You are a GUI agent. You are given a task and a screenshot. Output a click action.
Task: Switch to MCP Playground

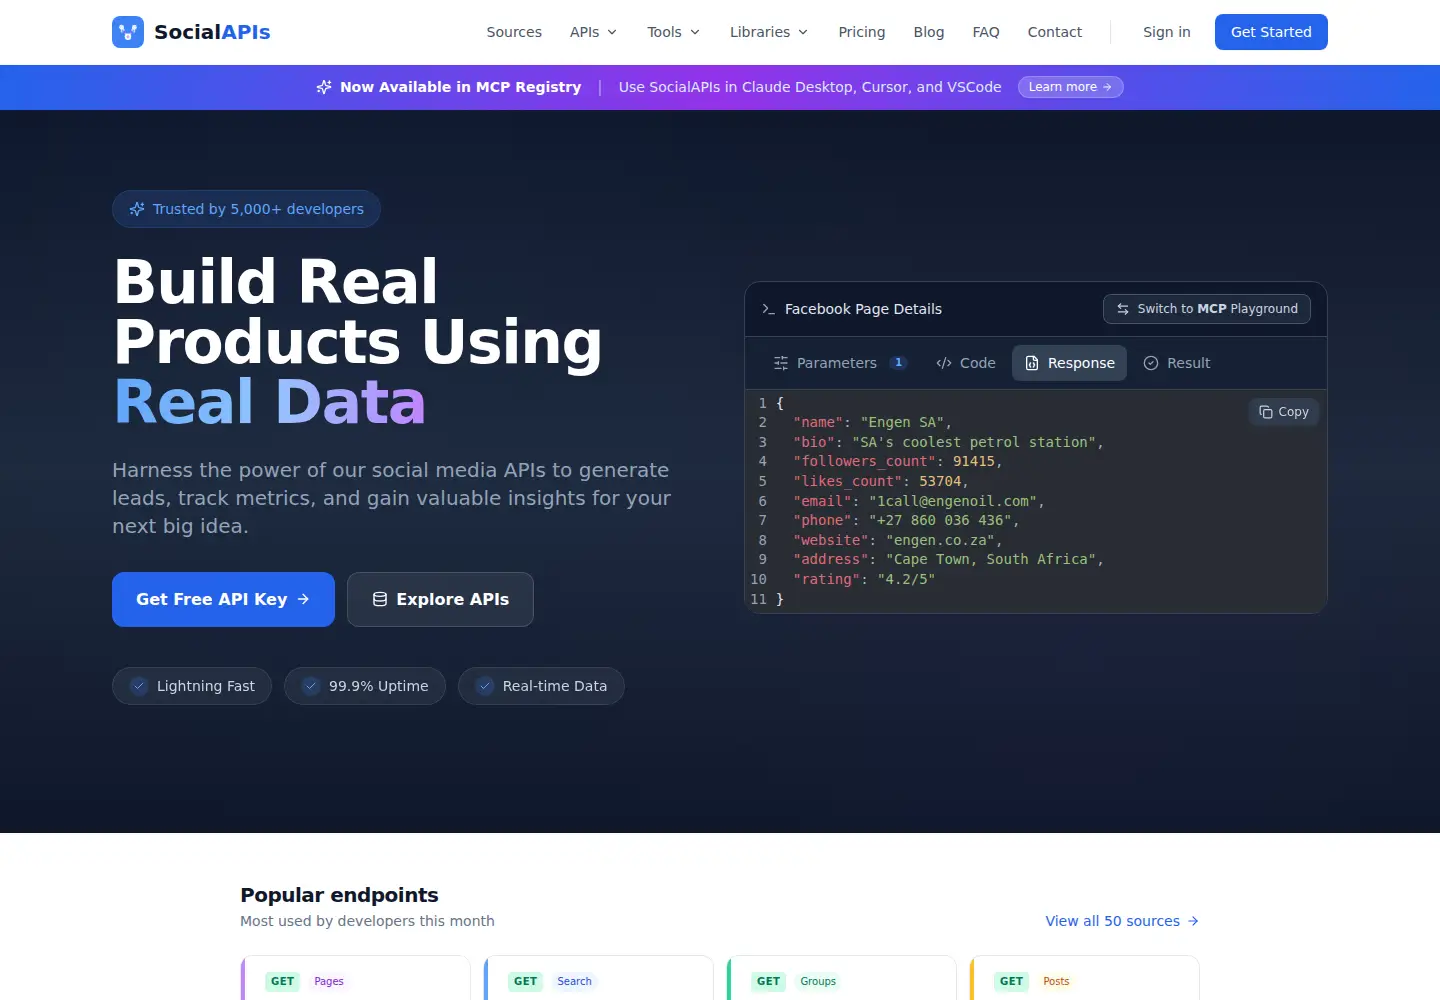tap(1207, 309)
